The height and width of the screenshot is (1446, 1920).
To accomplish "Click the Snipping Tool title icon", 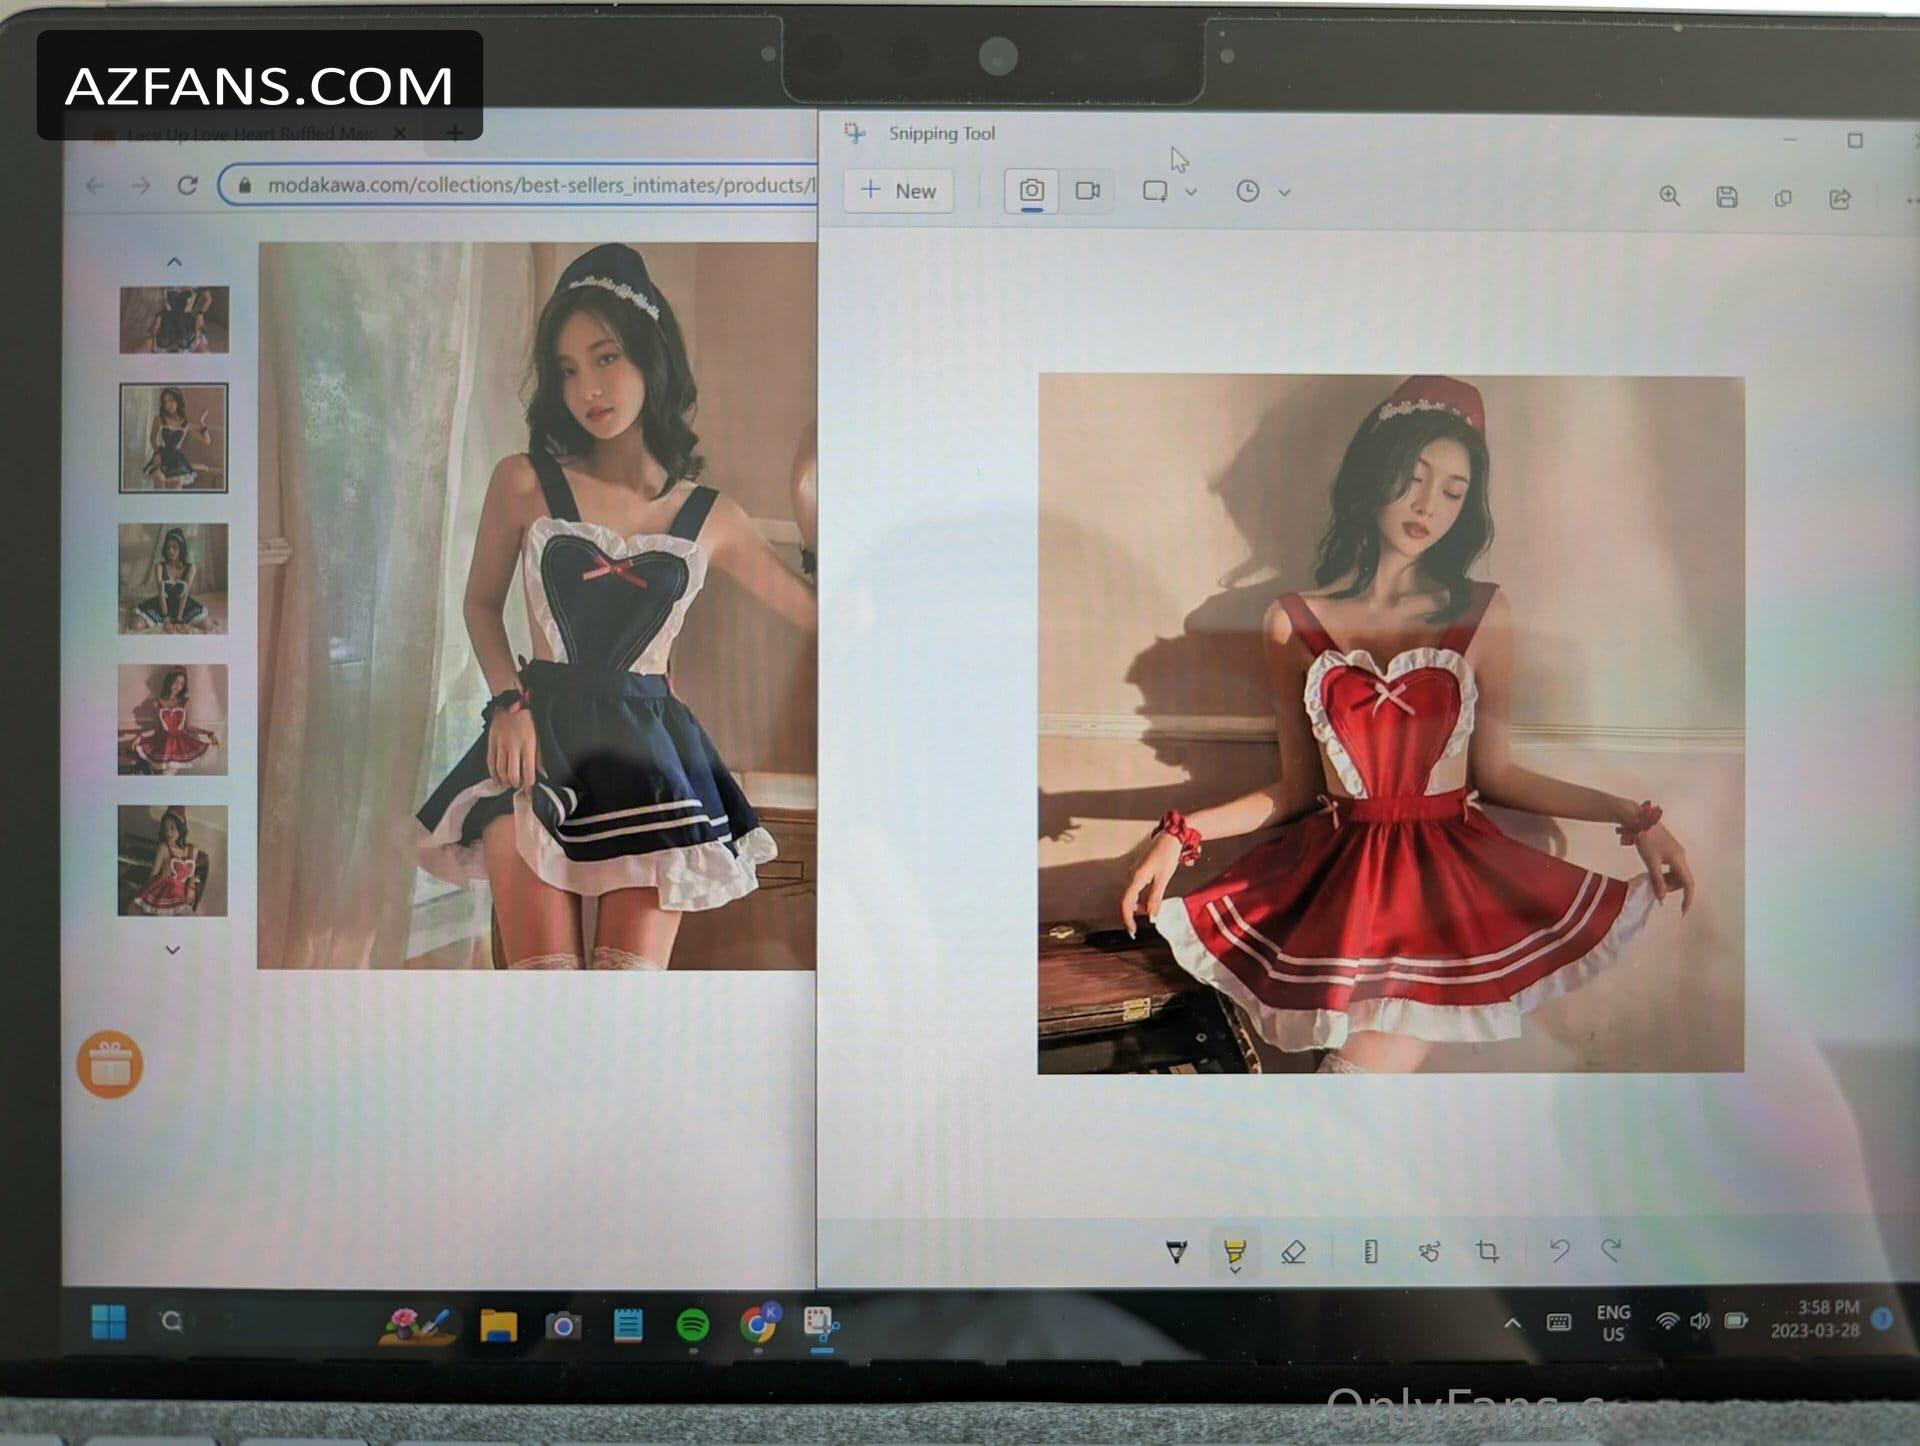I will (855, 133).
